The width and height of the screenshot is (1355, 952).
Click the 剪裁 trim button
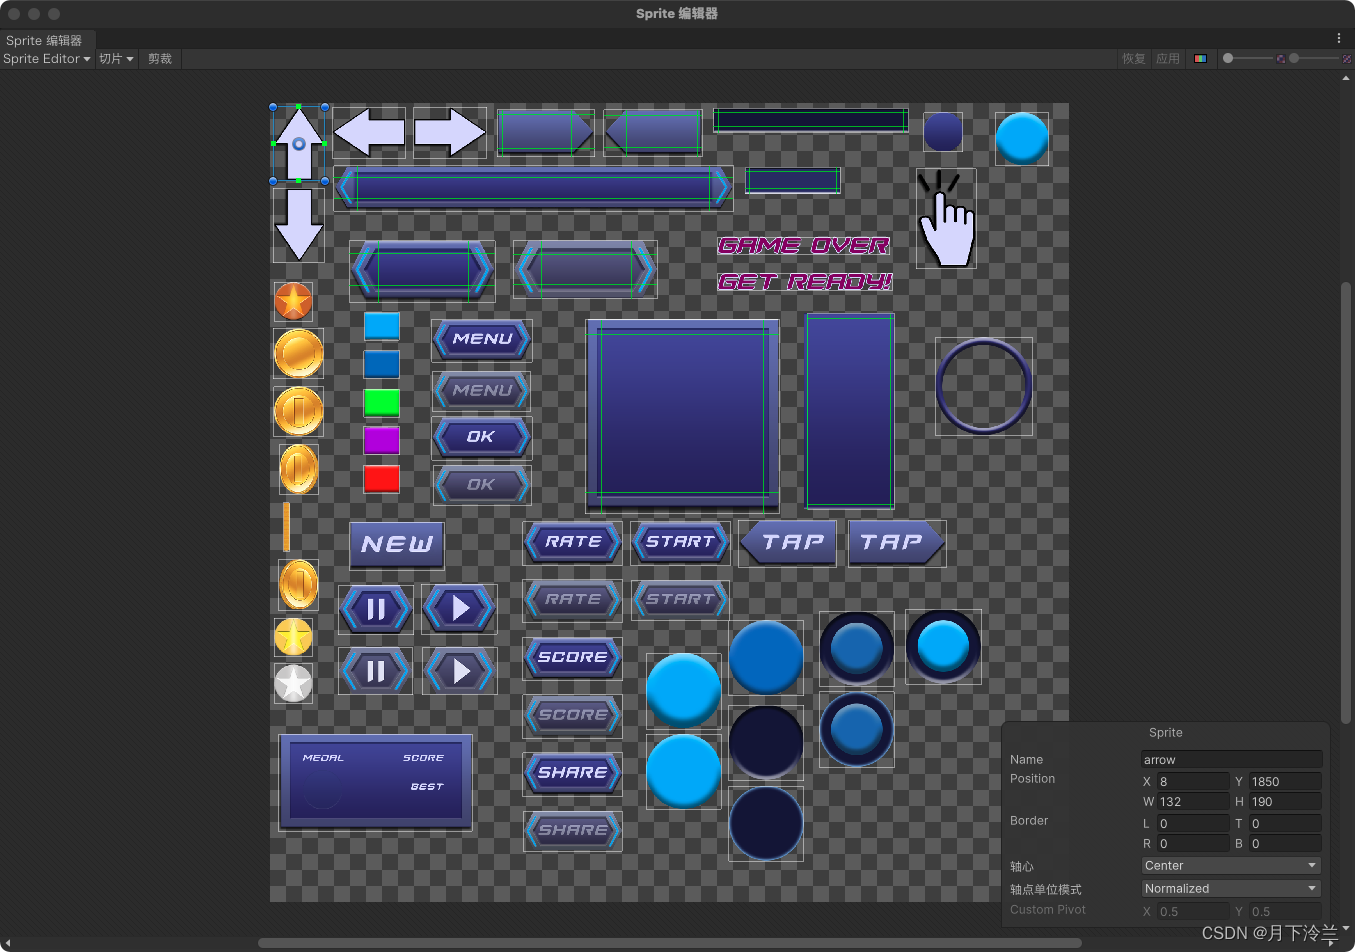point(160,59)
